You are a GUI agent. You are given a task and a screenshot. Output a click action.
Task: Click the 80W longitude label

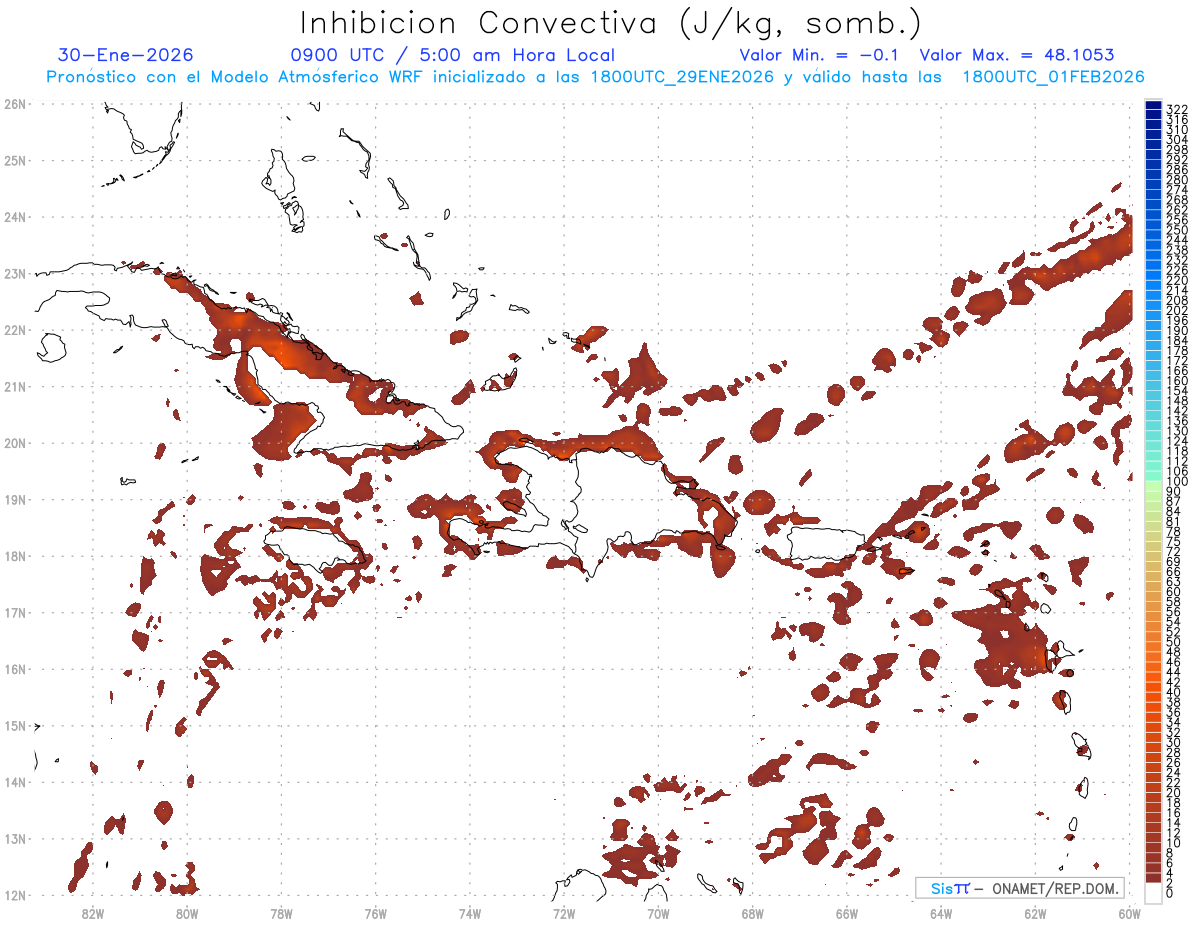[x=187, y=913]
